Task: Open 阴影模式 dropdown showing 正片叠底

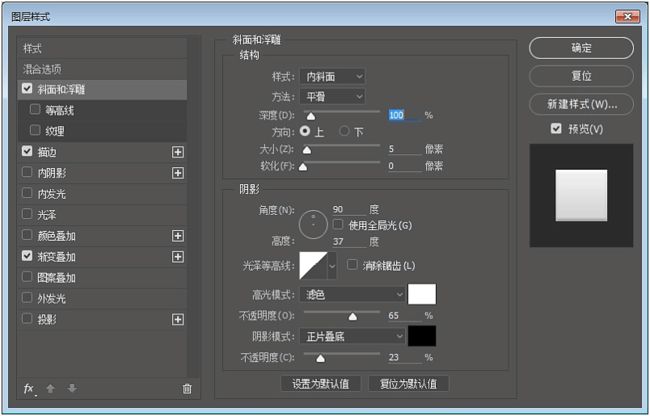Action: [x=352, y=336]
